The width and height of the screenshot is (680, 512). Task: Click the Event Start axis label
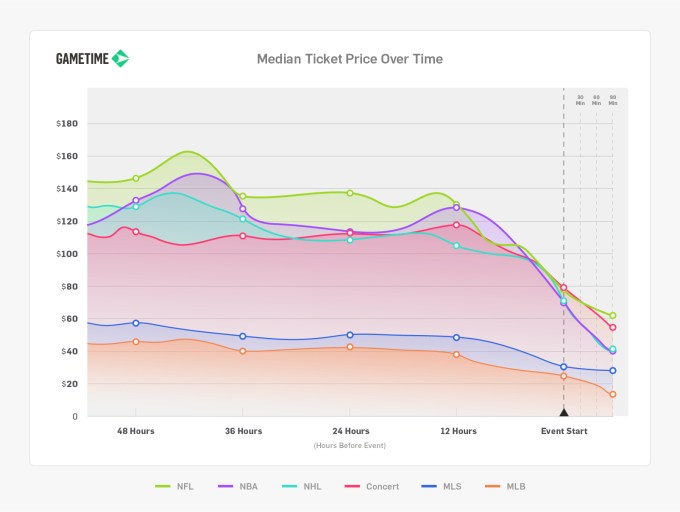(x=564, y=431)
